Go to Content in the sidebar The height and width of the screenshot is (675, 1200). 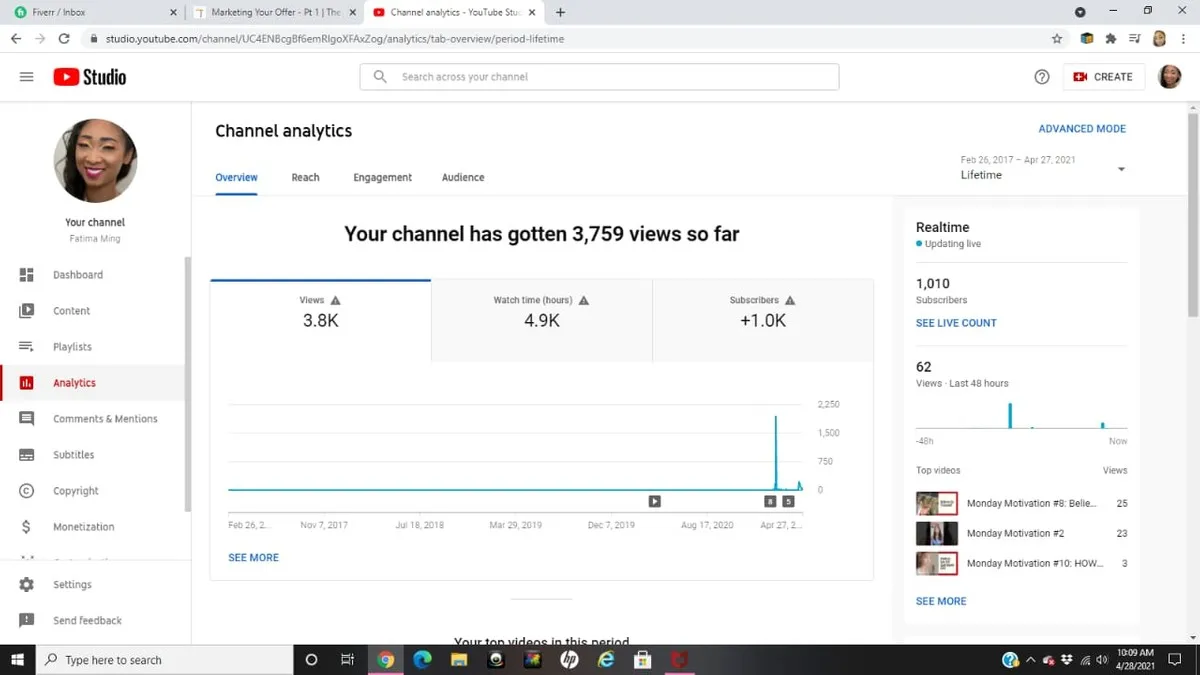71,311
